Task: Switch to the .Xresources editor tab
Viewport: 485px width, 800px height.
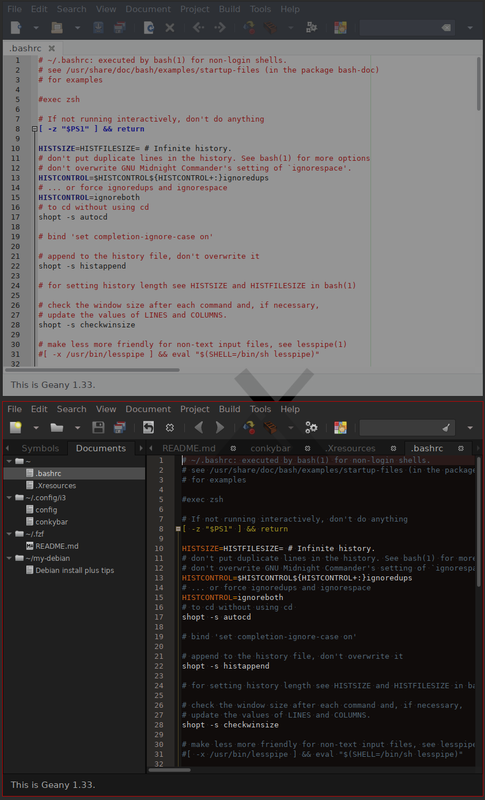Action: point(350,448)
